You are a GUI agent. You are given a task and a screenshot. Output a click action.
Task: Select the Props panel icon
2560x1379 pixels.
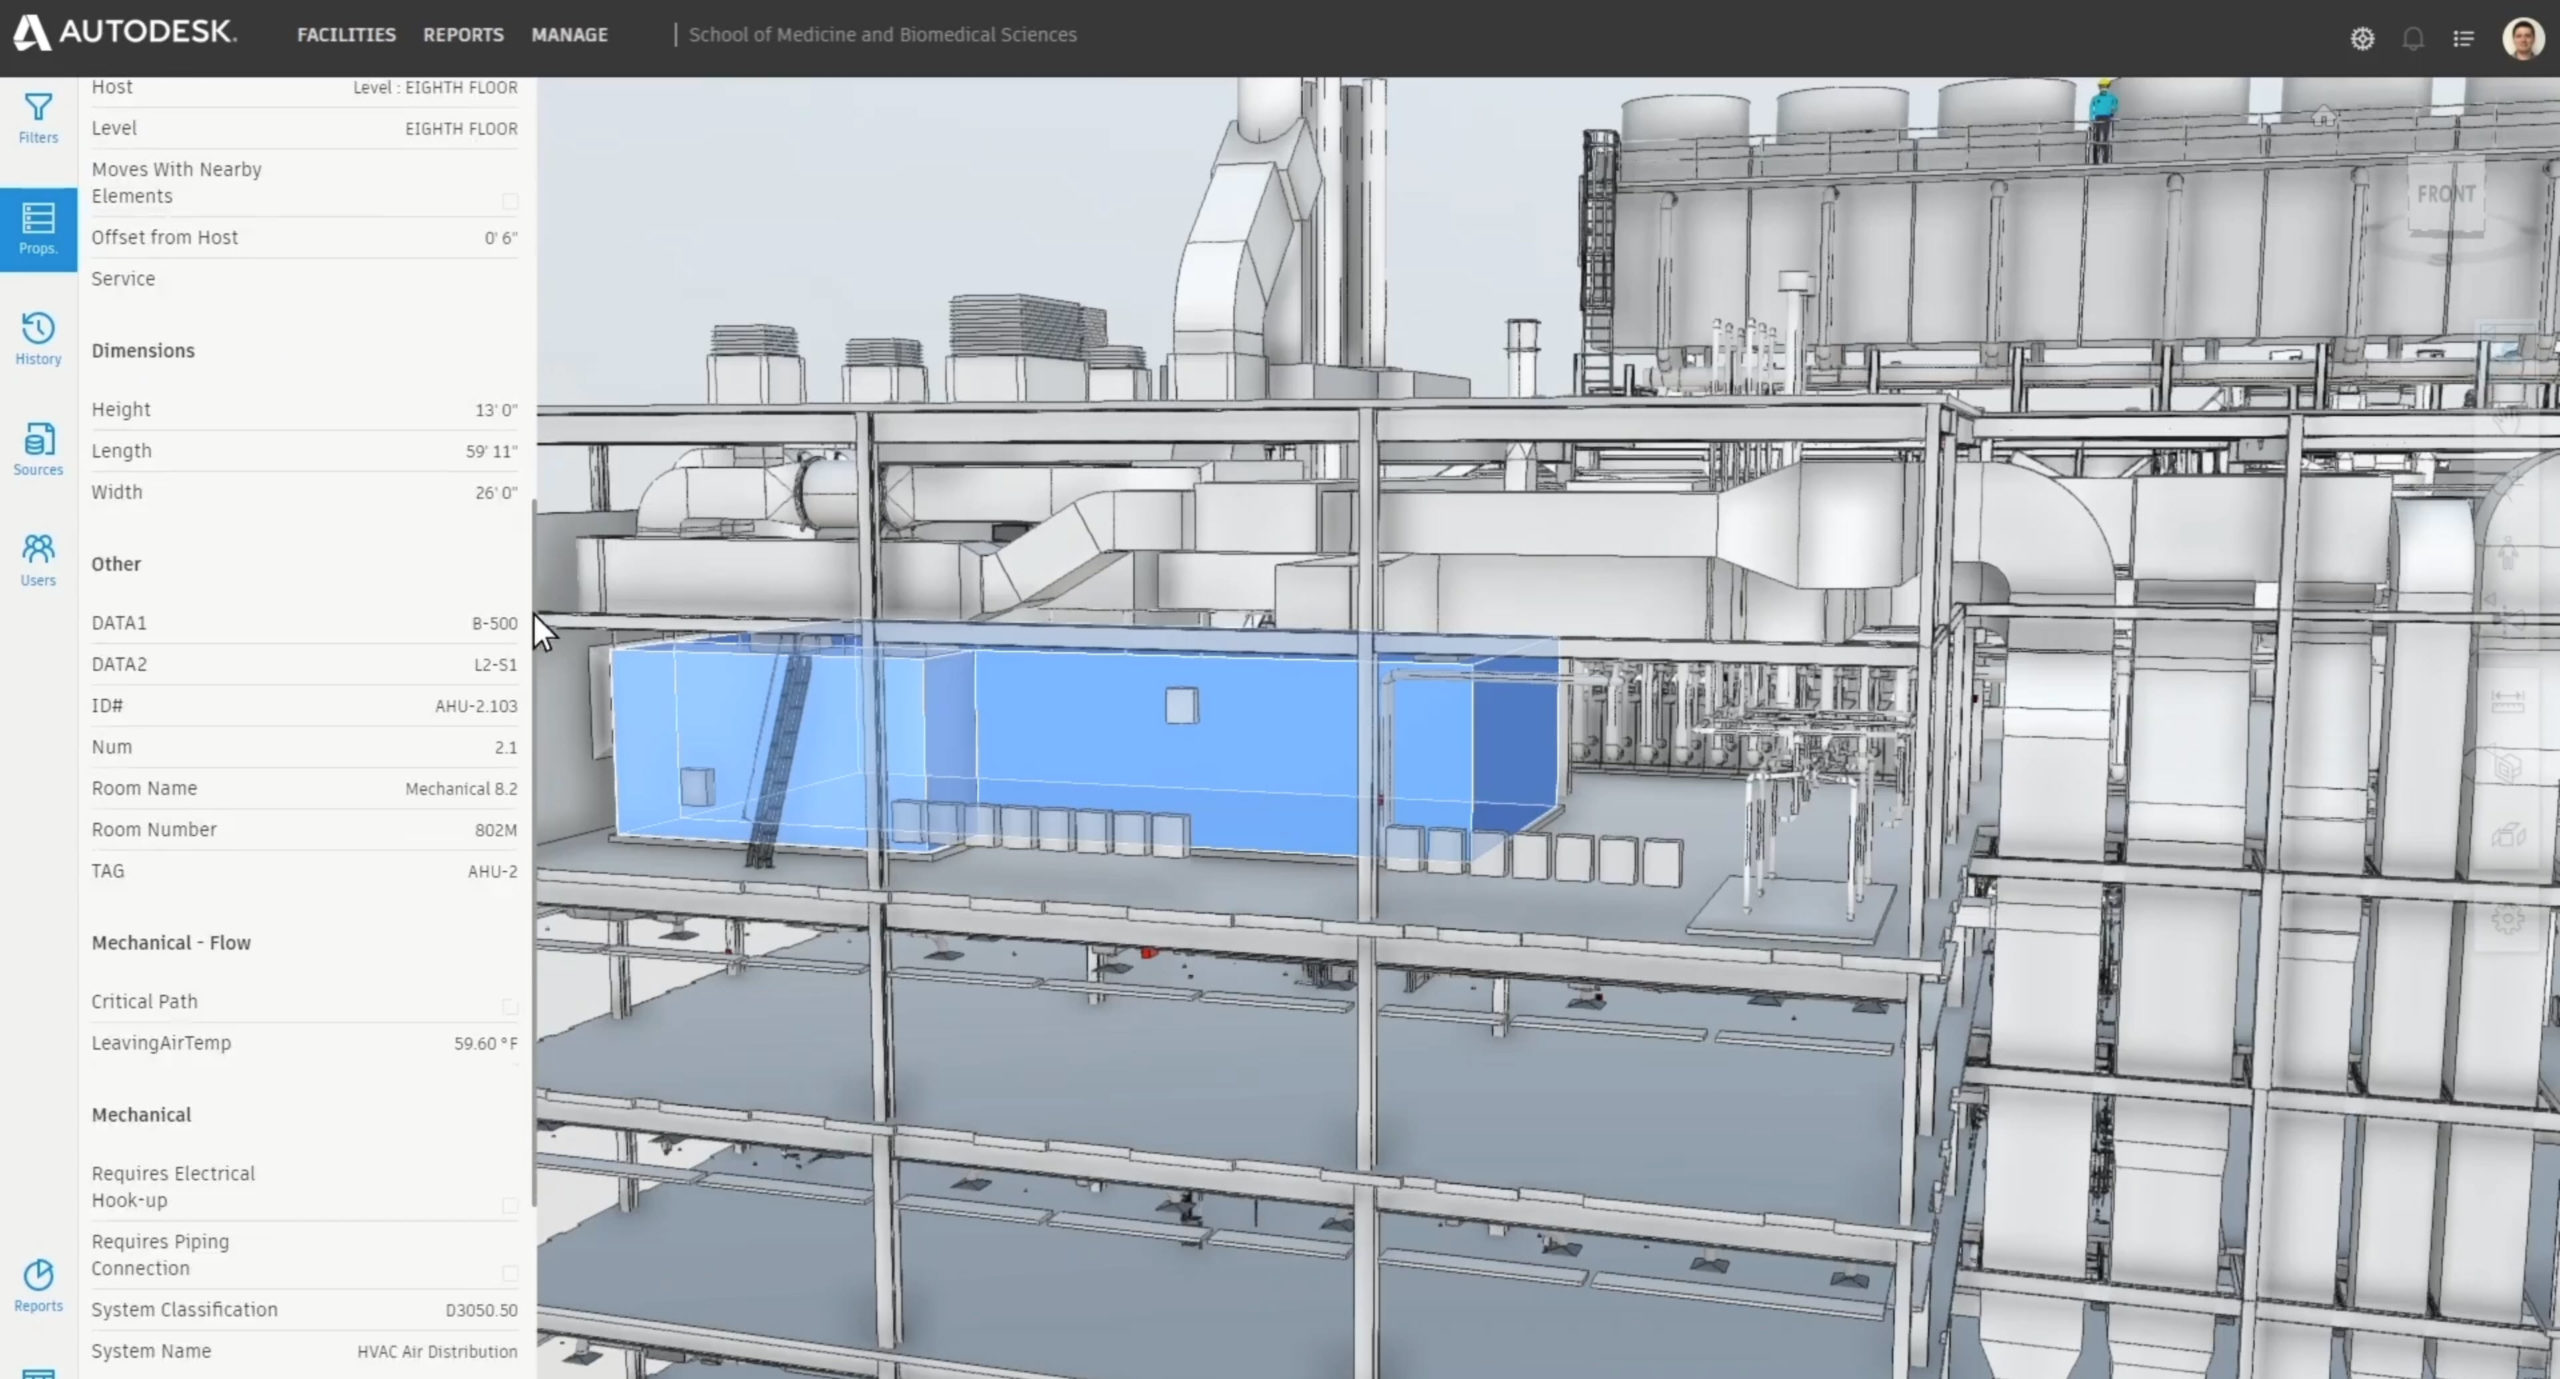coord(38,230)
